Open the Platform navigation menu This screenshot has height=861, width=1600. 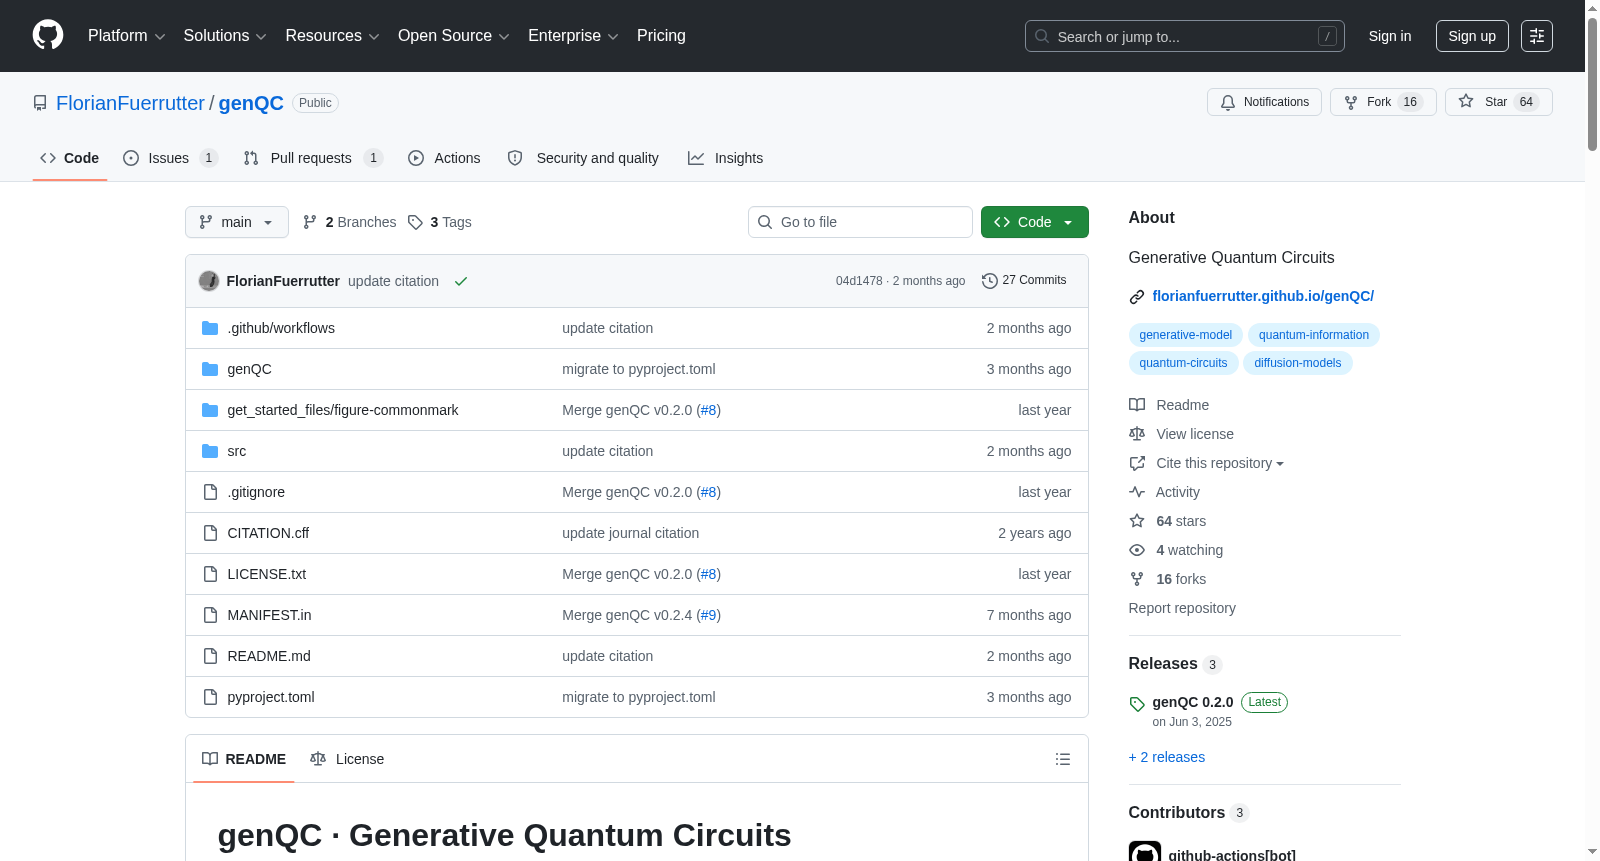pyautogui.click(x=127, y=36)
